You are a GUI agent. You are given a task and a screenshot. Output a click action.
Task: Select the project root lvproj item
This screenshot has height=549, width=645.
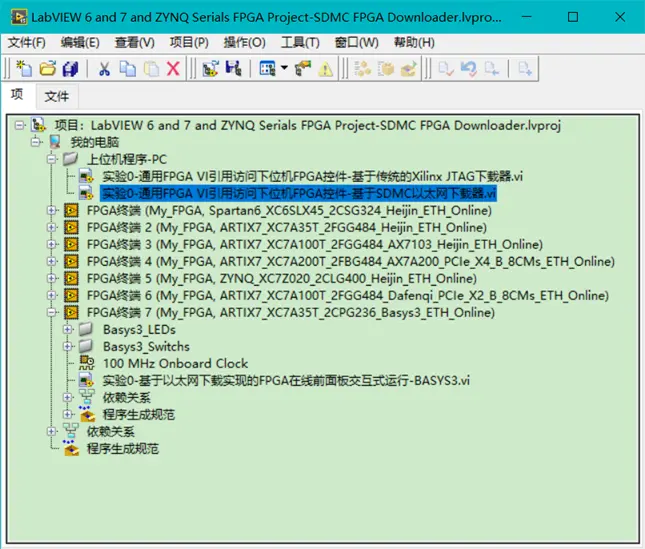pos(308,125)
